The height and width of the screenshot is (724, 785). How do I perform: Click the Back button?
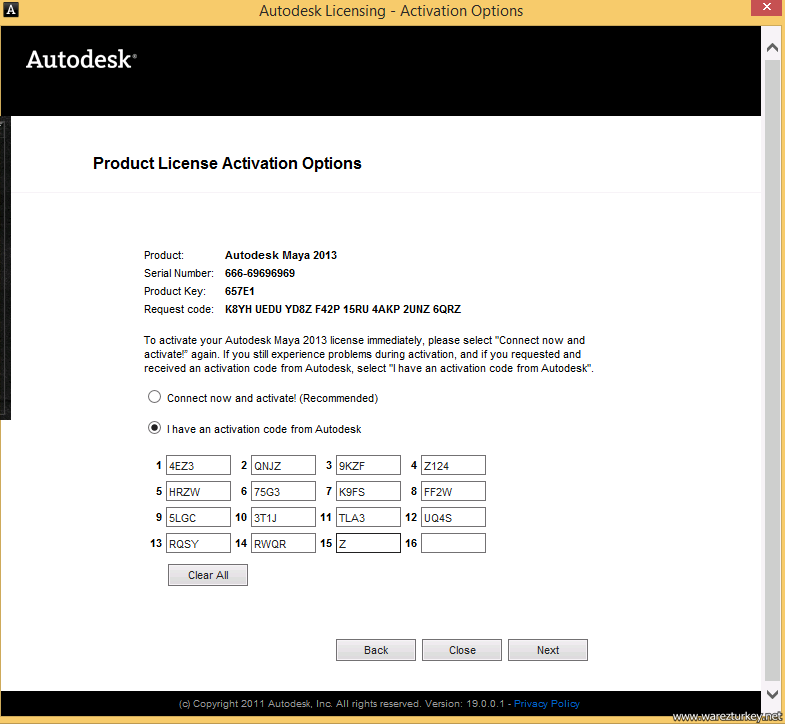[x=376, y=650]
